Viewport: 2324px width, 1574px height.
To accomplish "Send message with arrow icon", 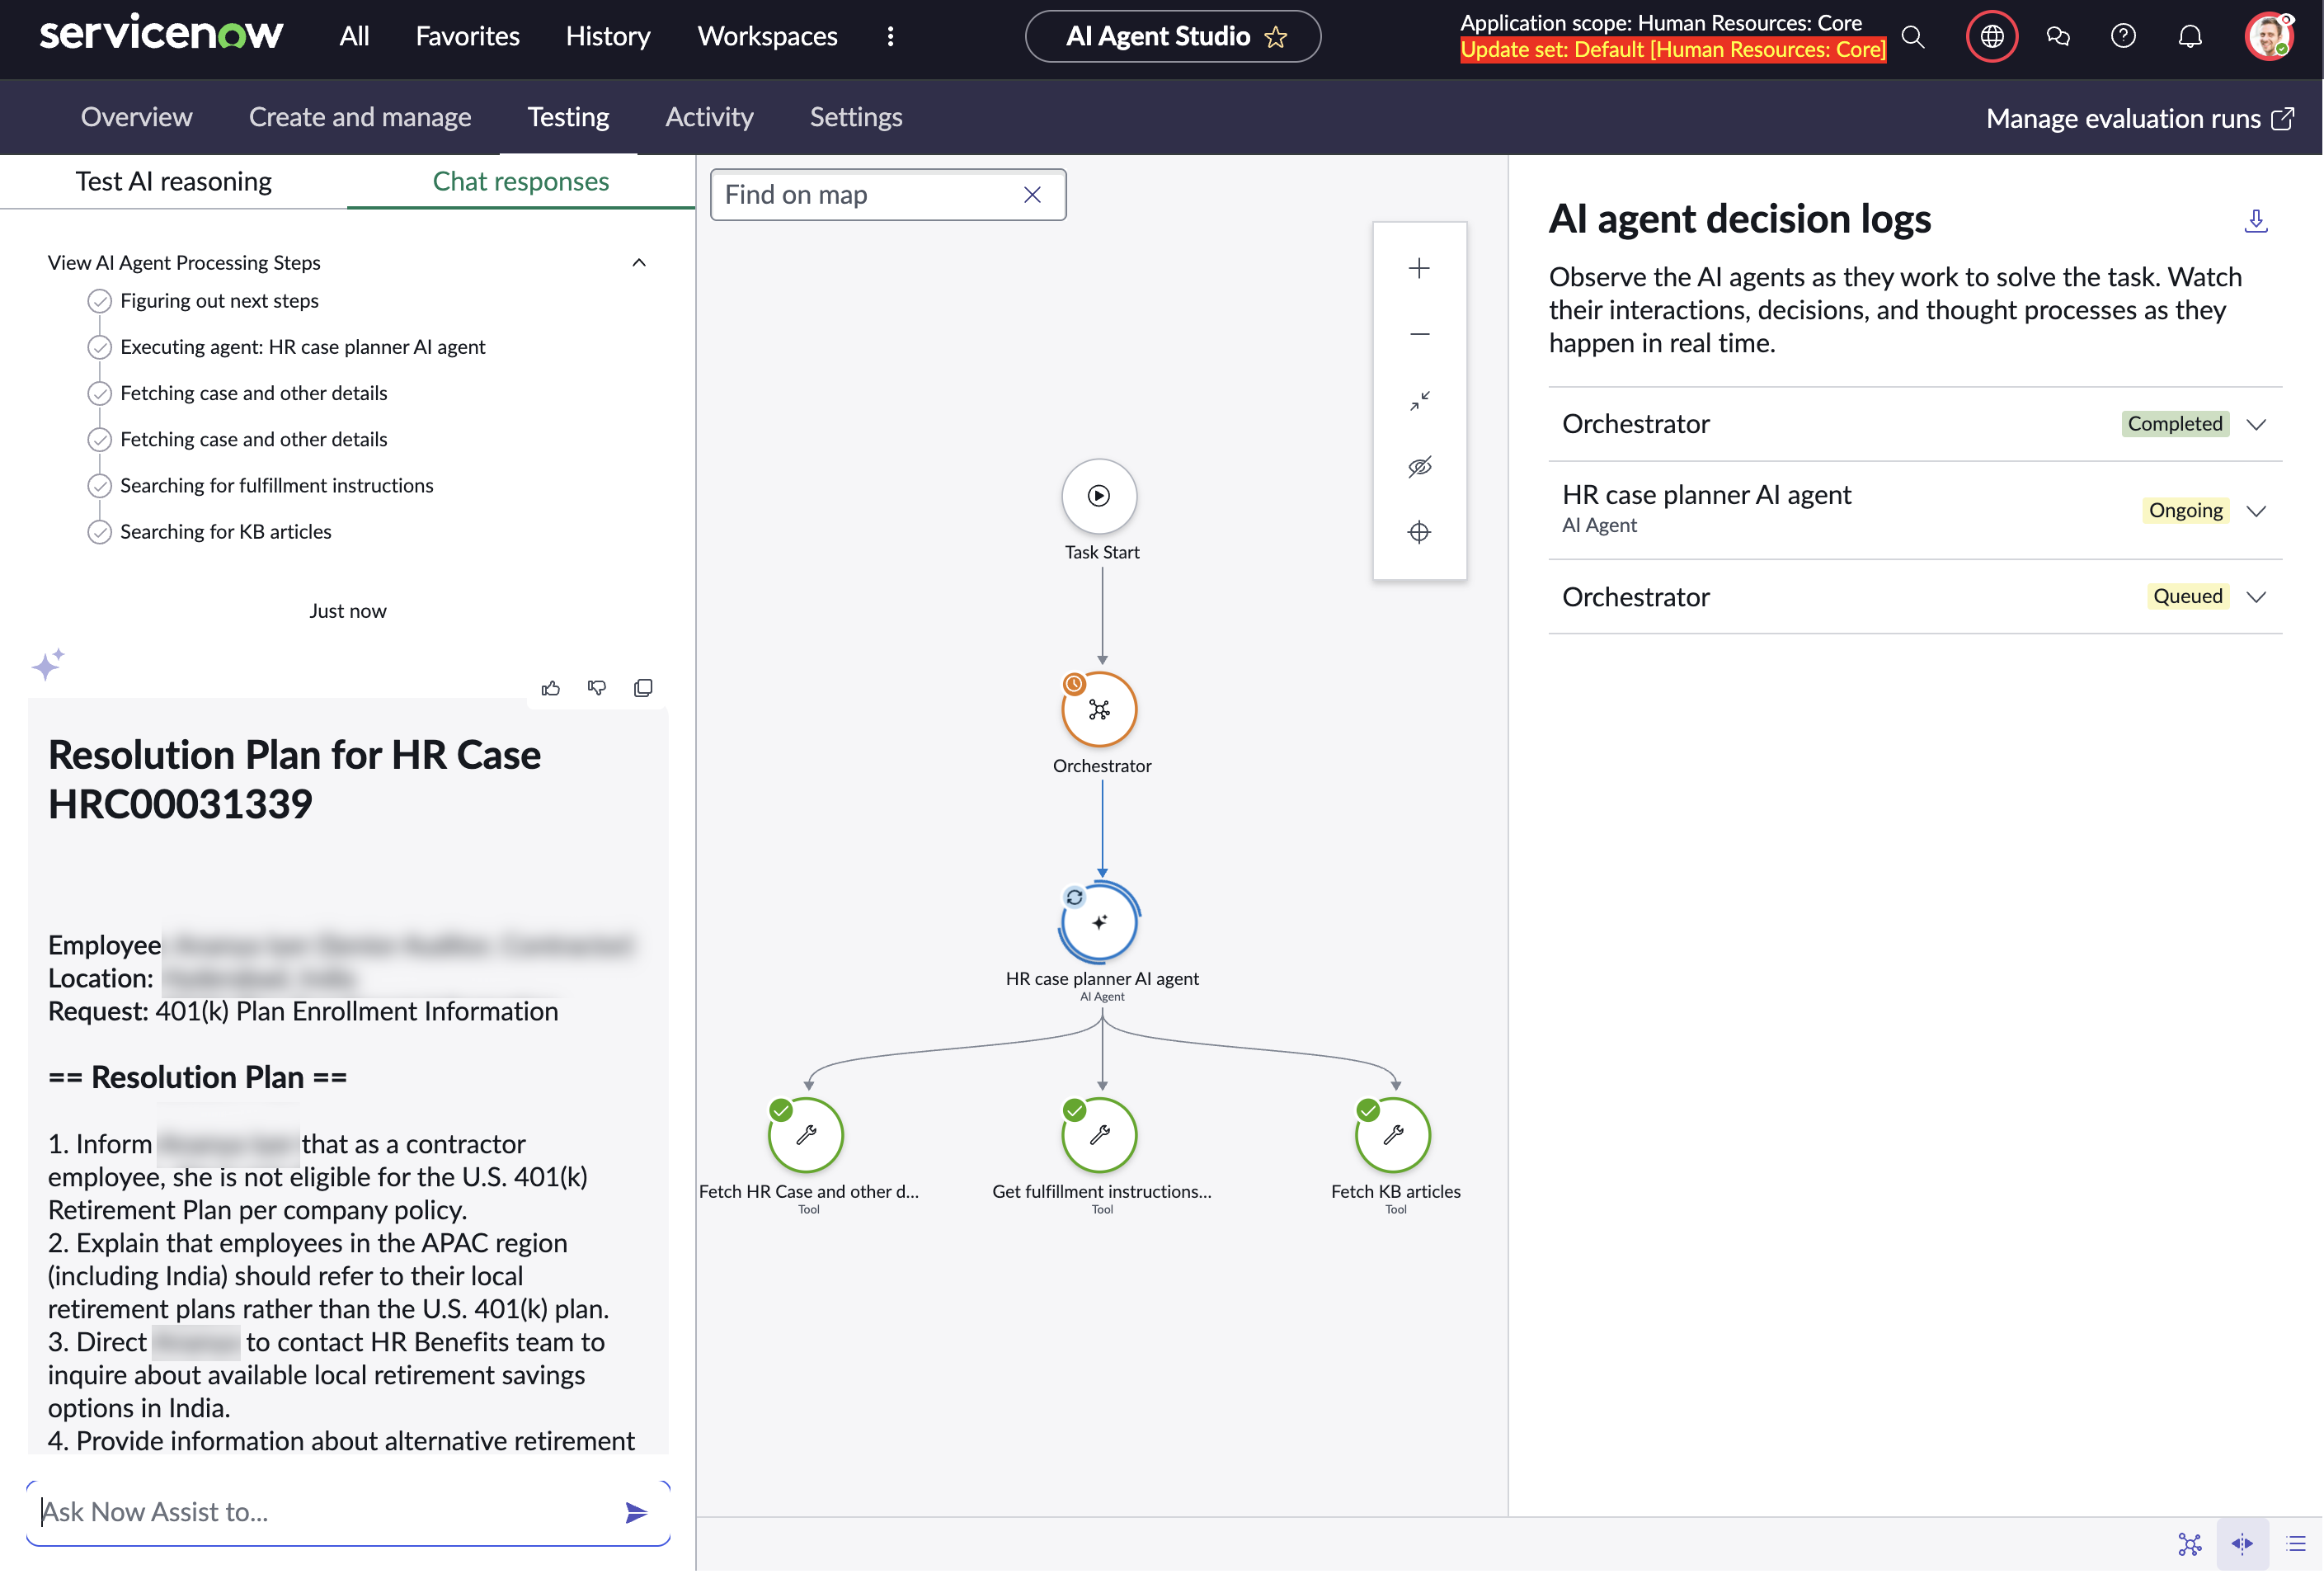I will [636, 1513].
